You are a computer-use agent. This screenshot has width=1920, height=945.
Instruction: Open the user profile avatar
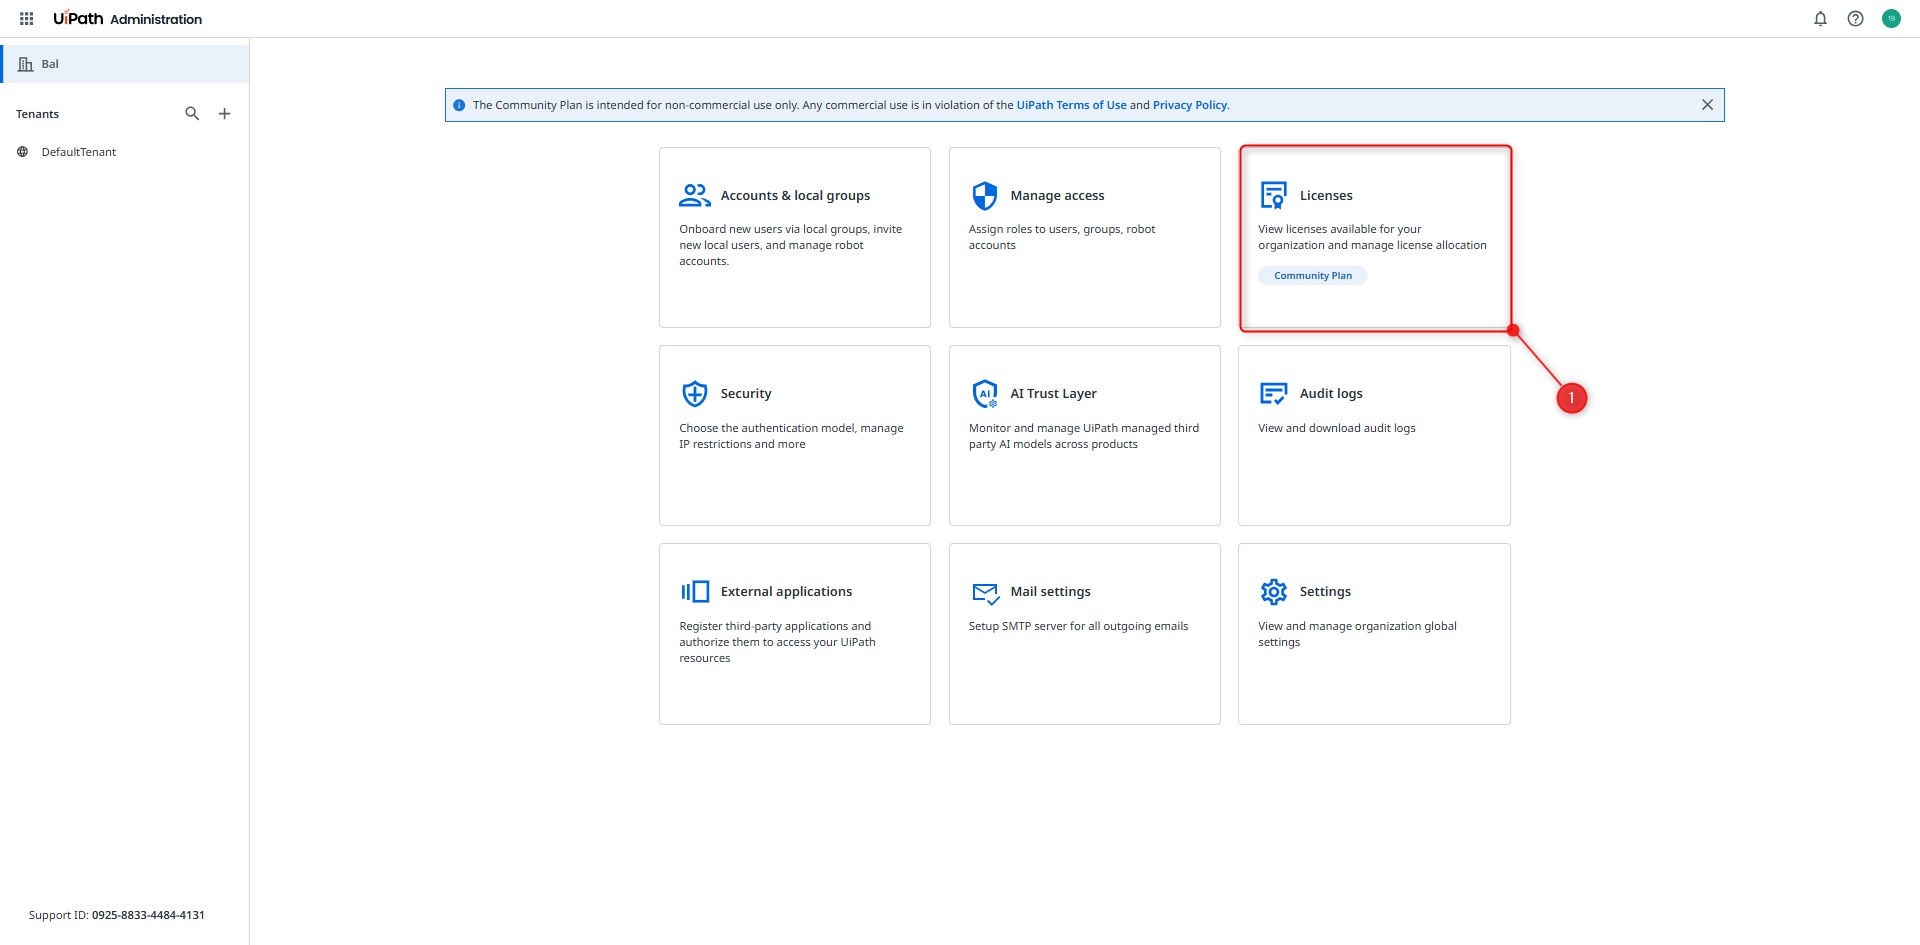click(1891, 19)
